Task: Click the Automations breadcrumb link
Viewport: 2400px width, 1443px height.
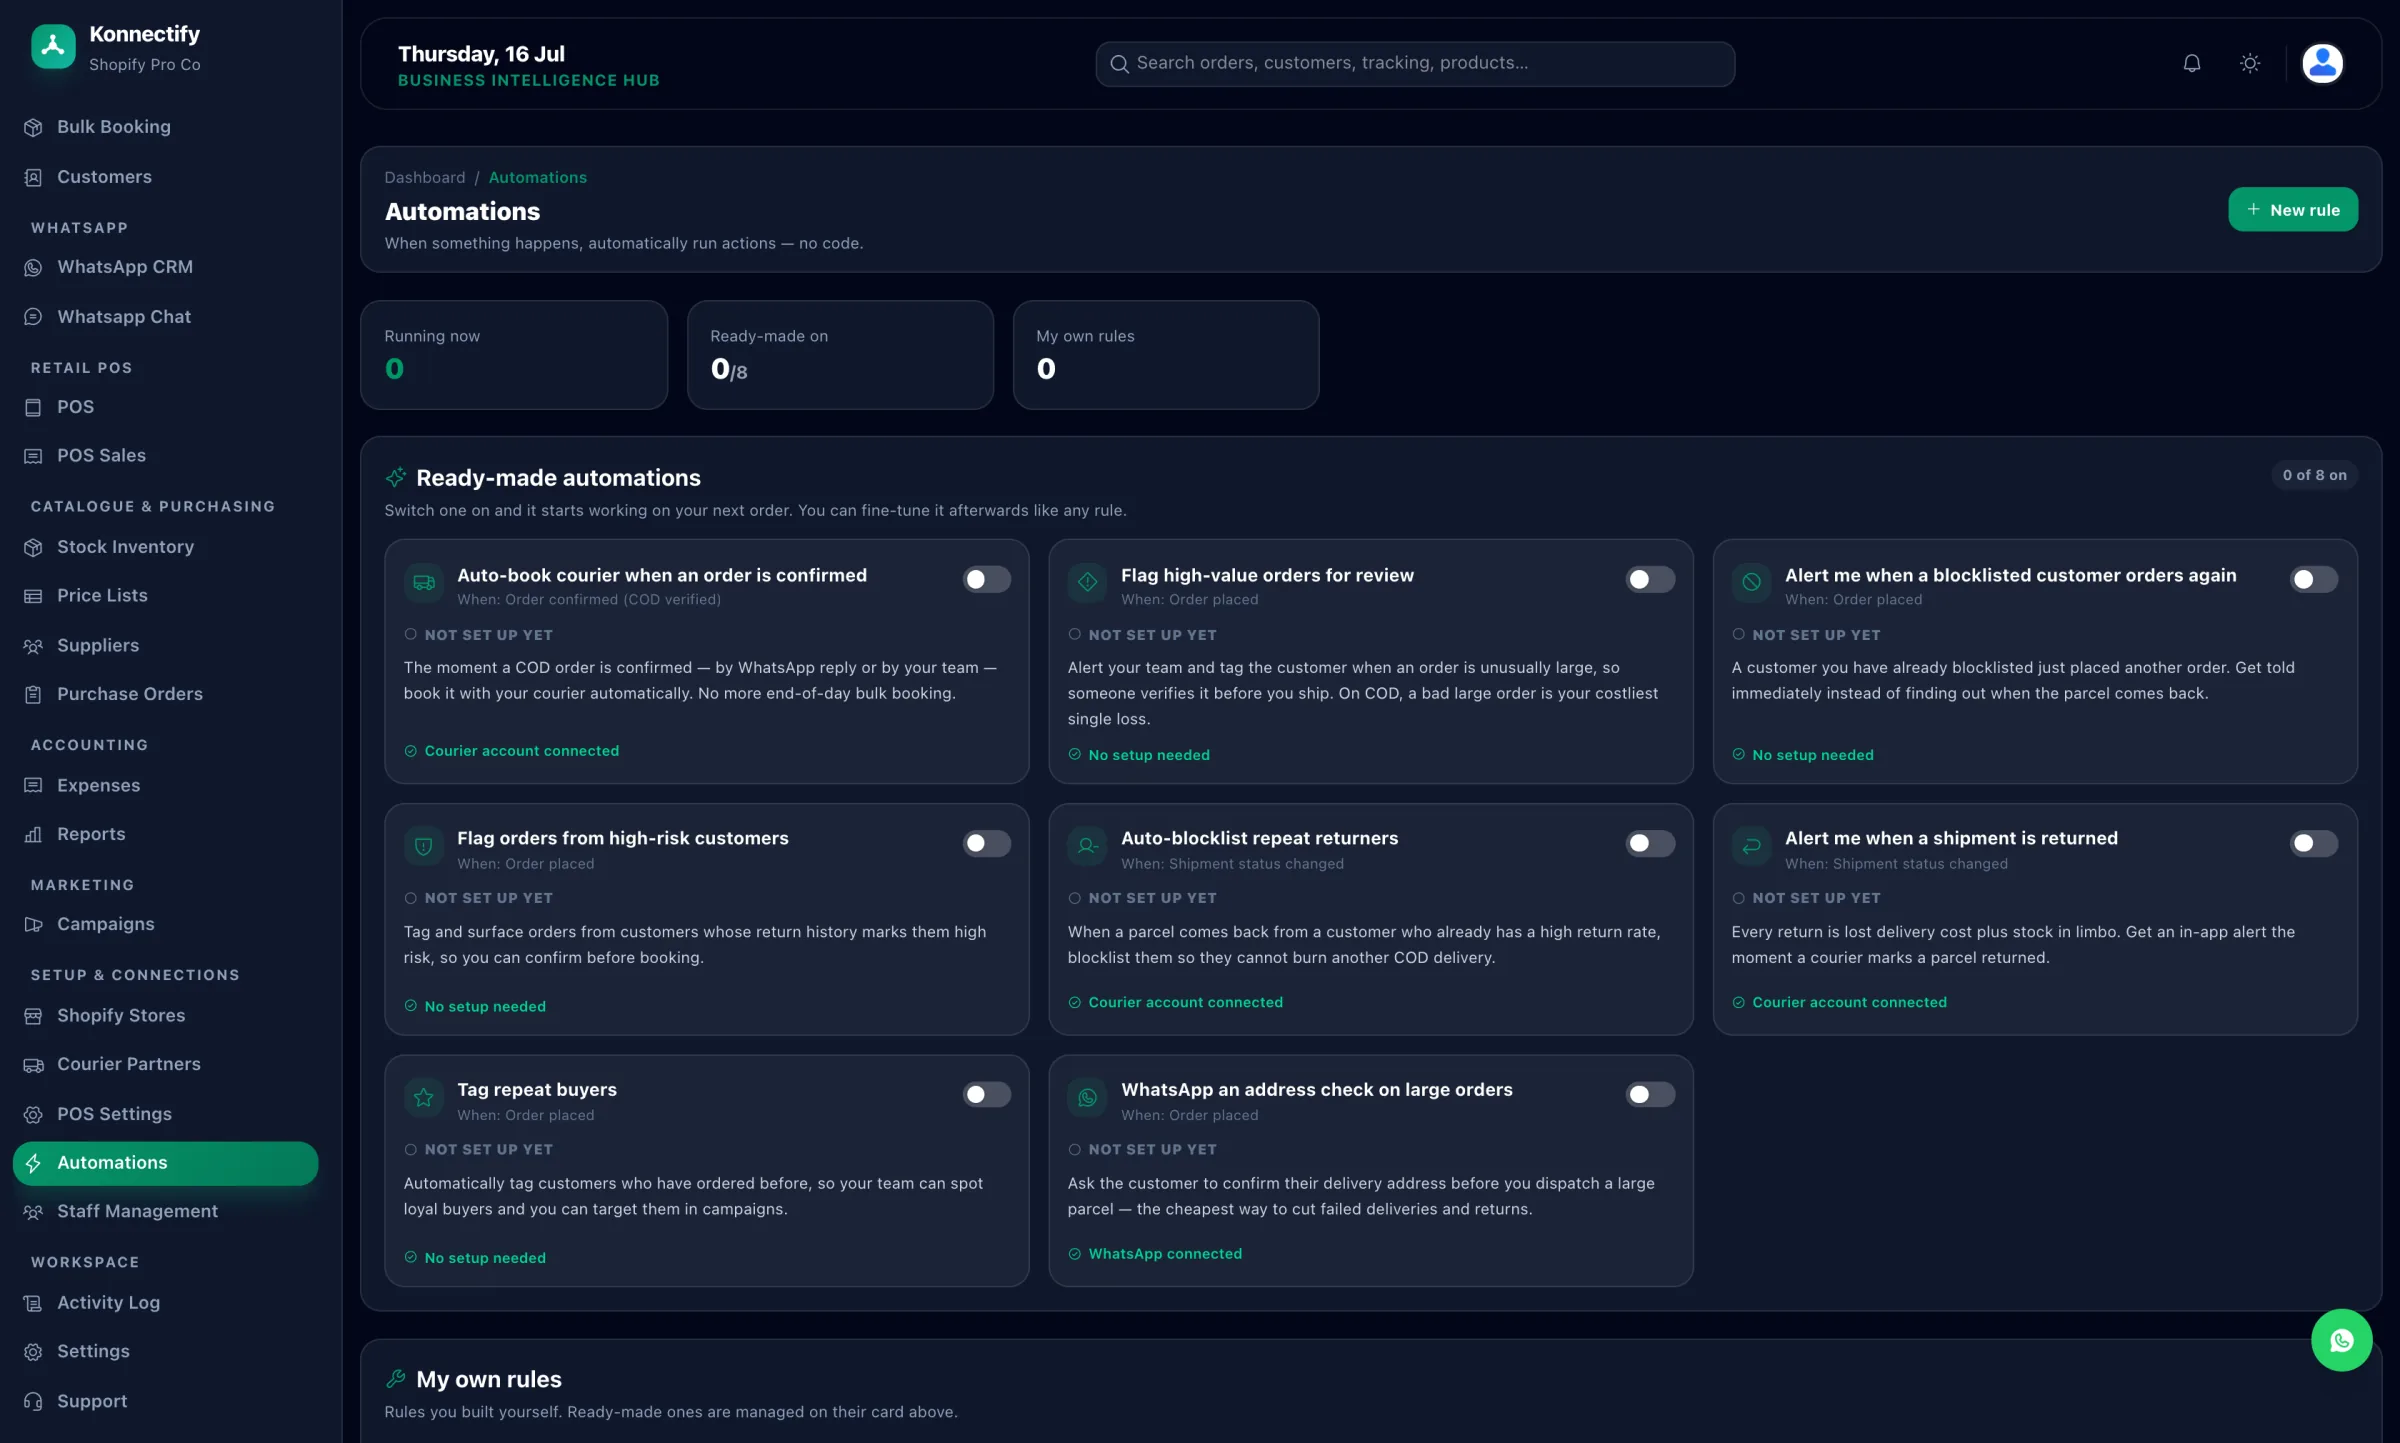Action: [537, 178]
